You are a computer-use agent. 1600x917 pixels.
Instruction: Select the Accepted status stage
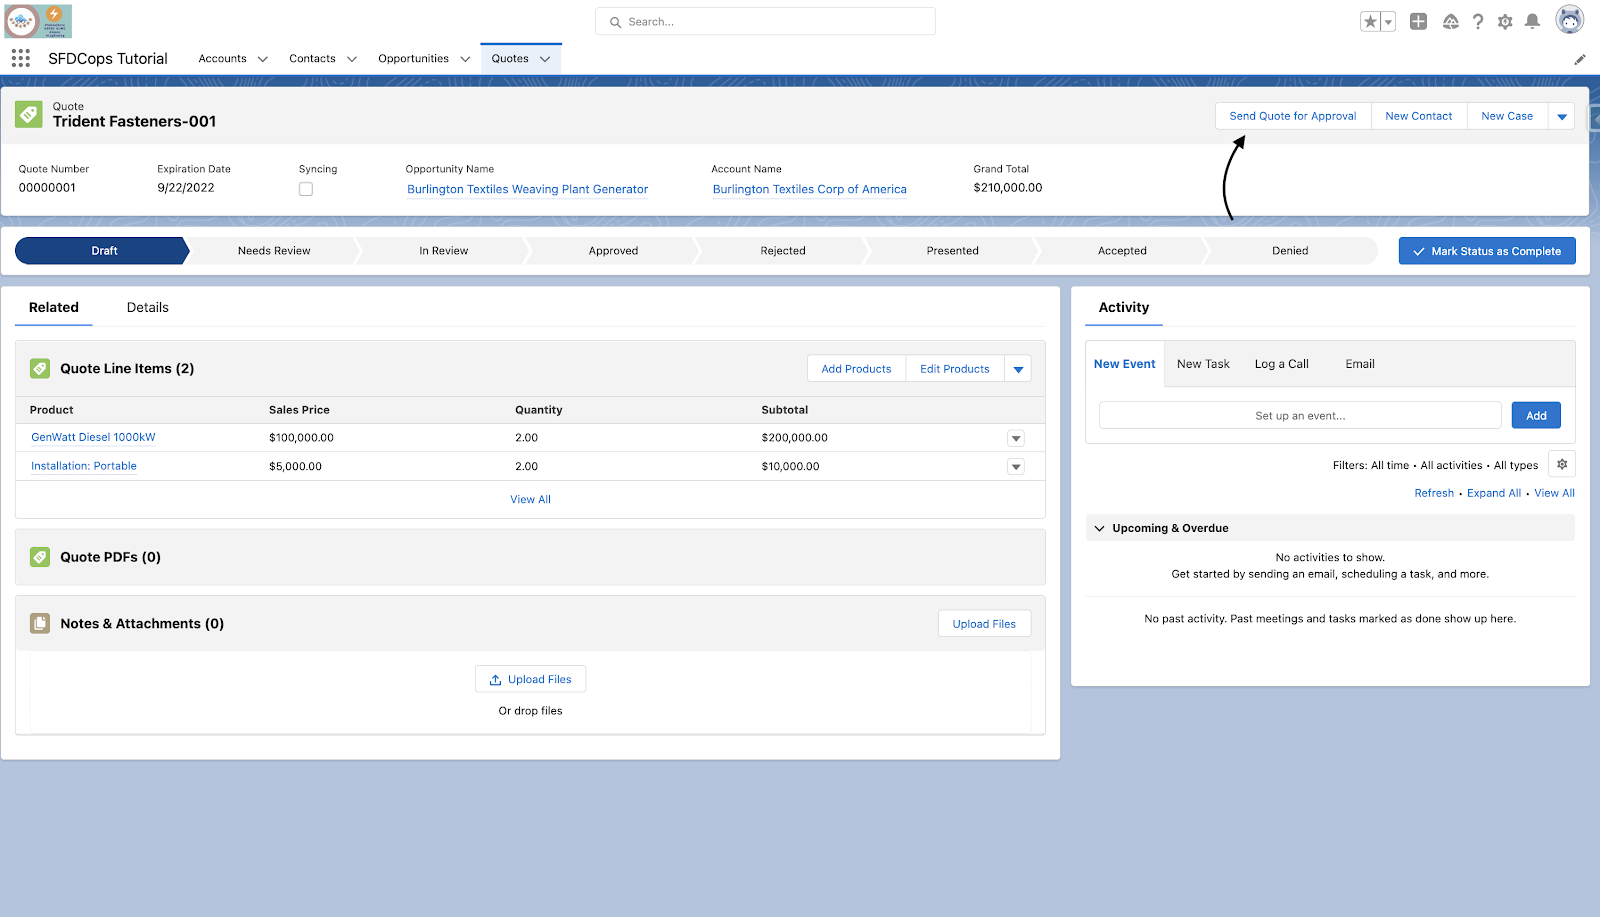click(x=1122, y=251)
